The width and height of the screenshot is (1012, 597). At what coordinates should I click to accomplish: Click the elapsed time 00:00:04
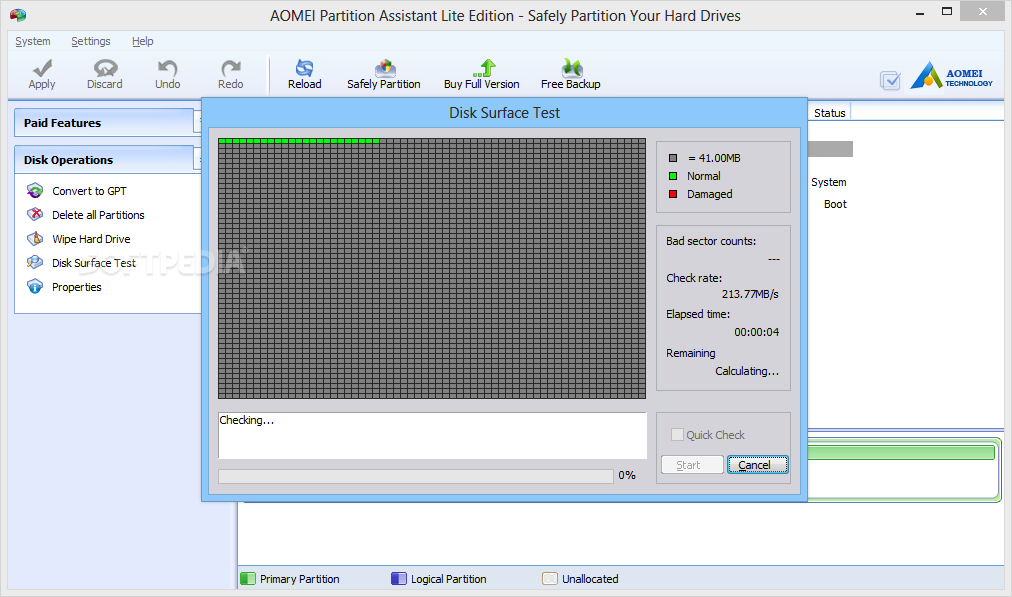pyautogui.click(x=756, y=332)
